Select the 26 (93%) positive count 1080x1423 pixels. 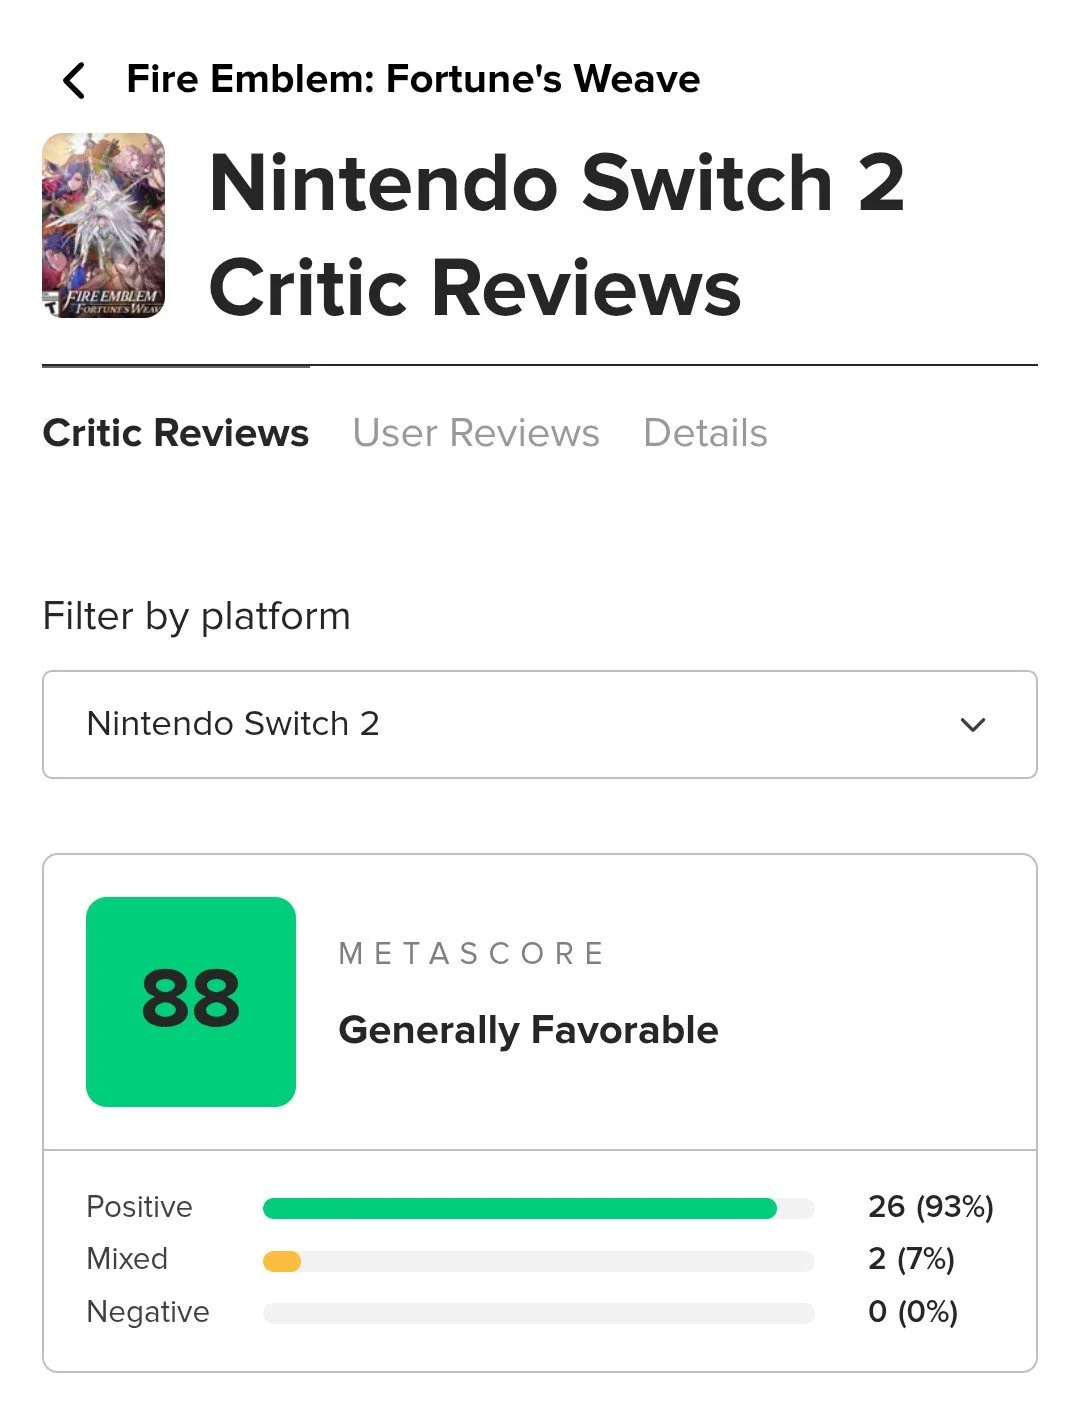click(931, 1207)
